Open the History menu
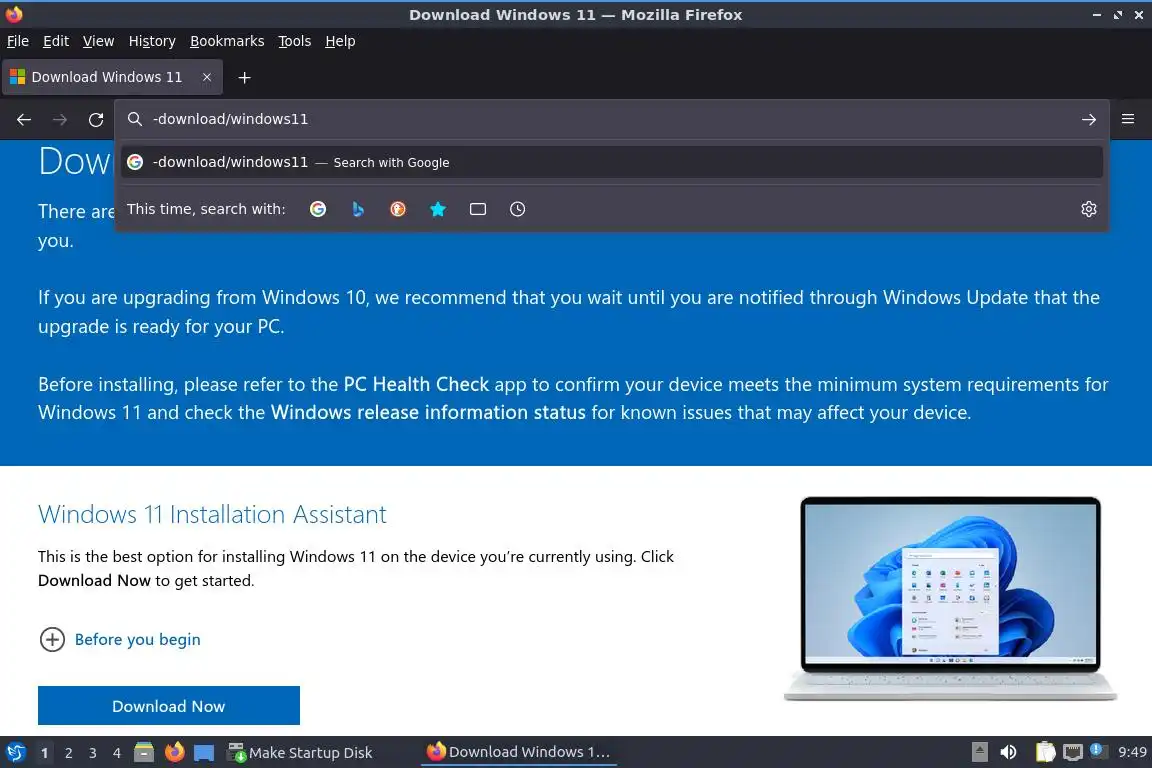Viewport: 1152px width, 768px height. point(152,41)
